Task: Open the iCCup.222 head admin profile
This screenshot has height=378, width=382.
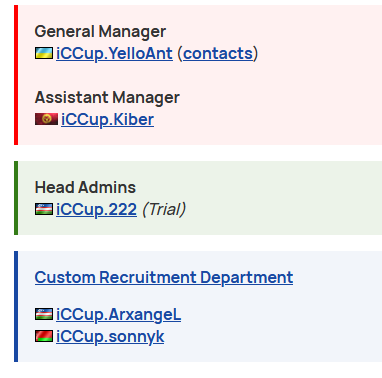Action: pos(96,210)
